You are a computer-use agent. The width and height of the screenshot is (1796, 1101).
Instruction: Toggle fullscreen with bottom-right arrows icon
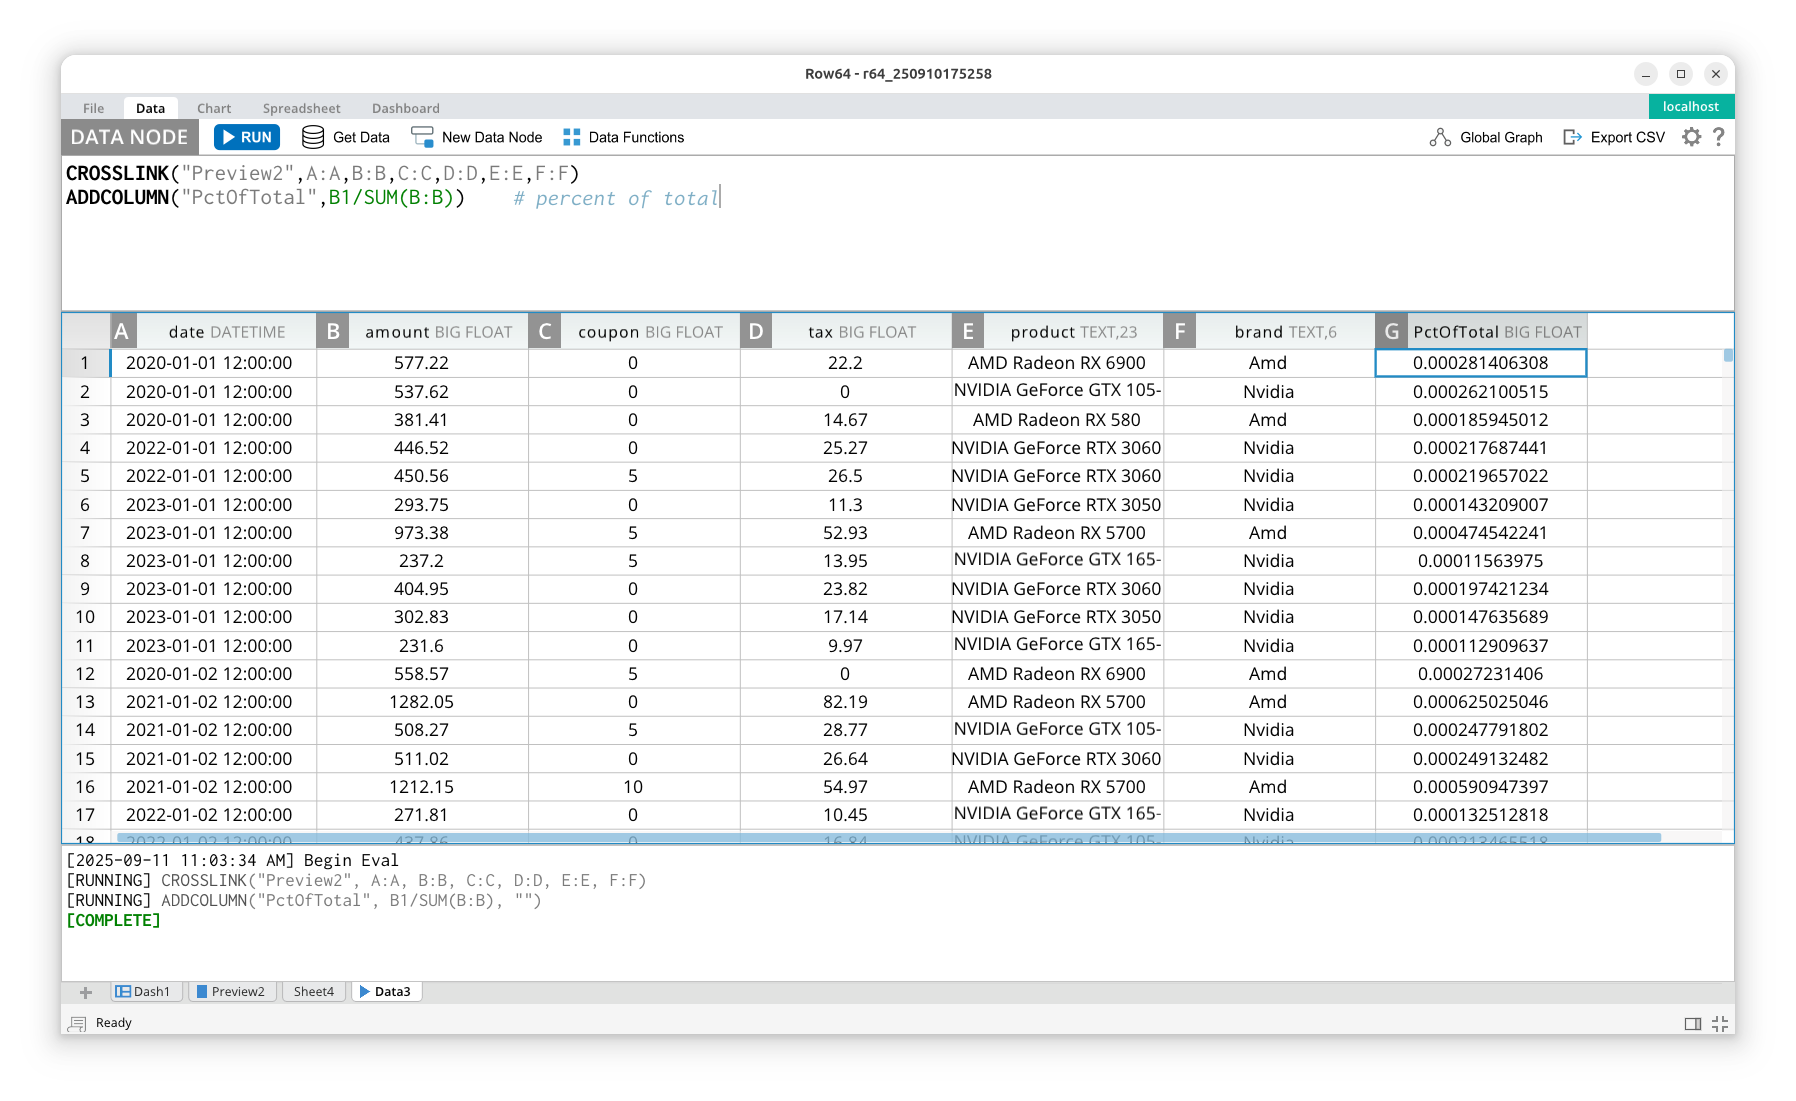(x=1720, y=1023)
